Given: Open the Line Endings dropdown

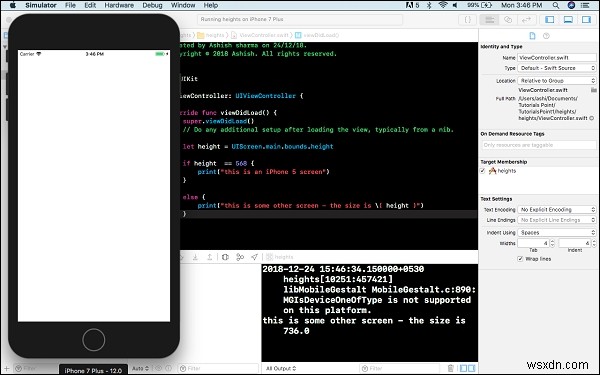Looking at the screenshot, I should [556, 220].
